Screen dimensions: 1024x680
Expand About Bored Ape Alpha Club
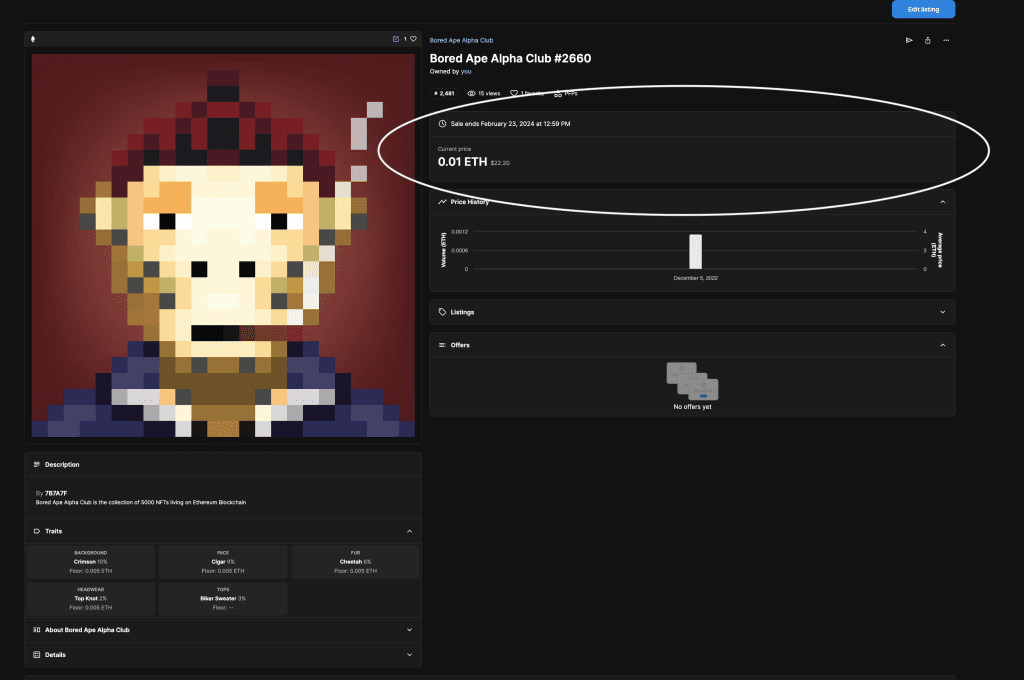point(409,630)
